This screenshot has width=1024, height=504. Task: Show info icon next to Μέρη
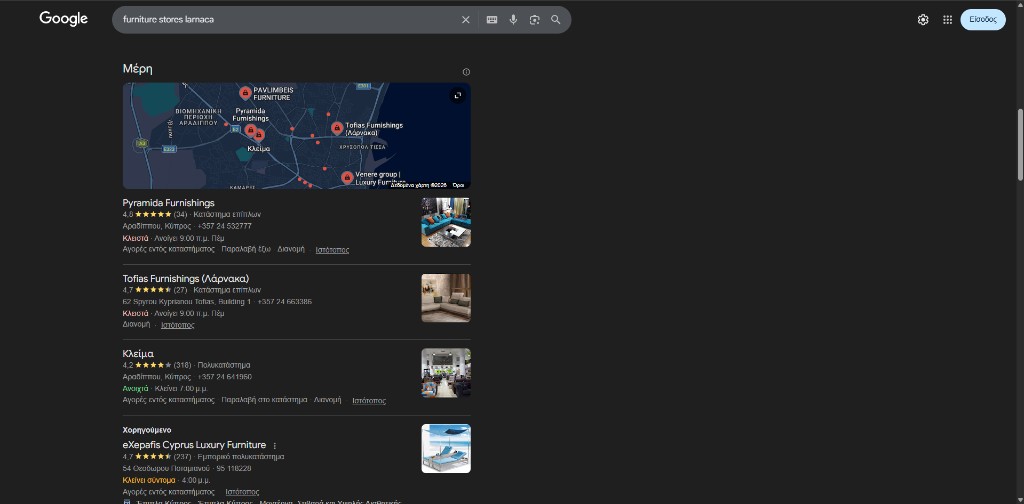(466, 72)
